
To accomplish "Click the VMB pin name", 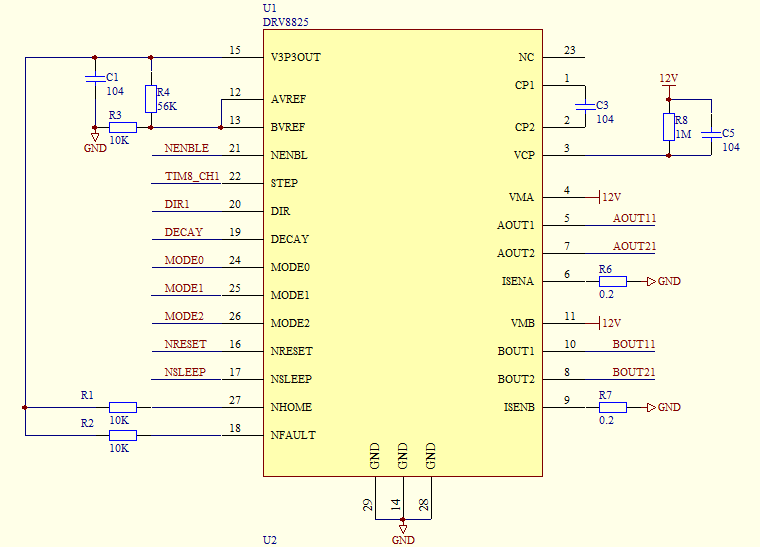I will pos(522,323).
